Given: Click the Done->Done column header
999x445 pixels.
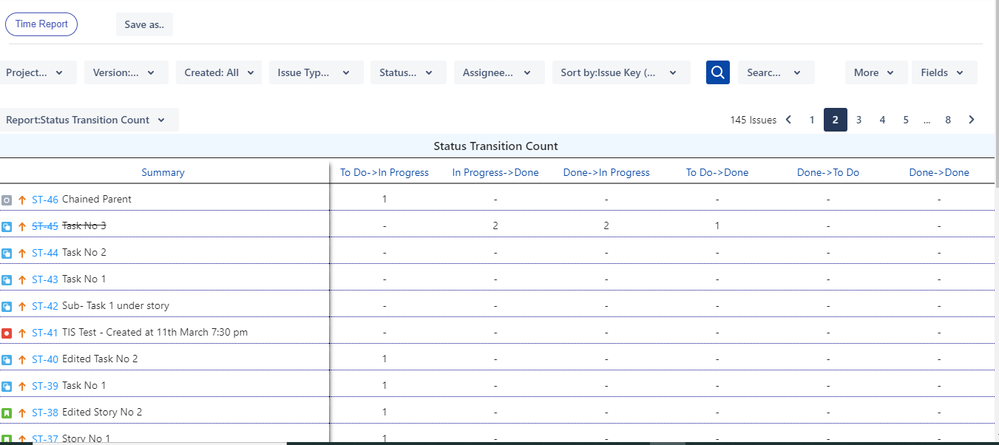Looking at the screenshot, I should [939, 172].
